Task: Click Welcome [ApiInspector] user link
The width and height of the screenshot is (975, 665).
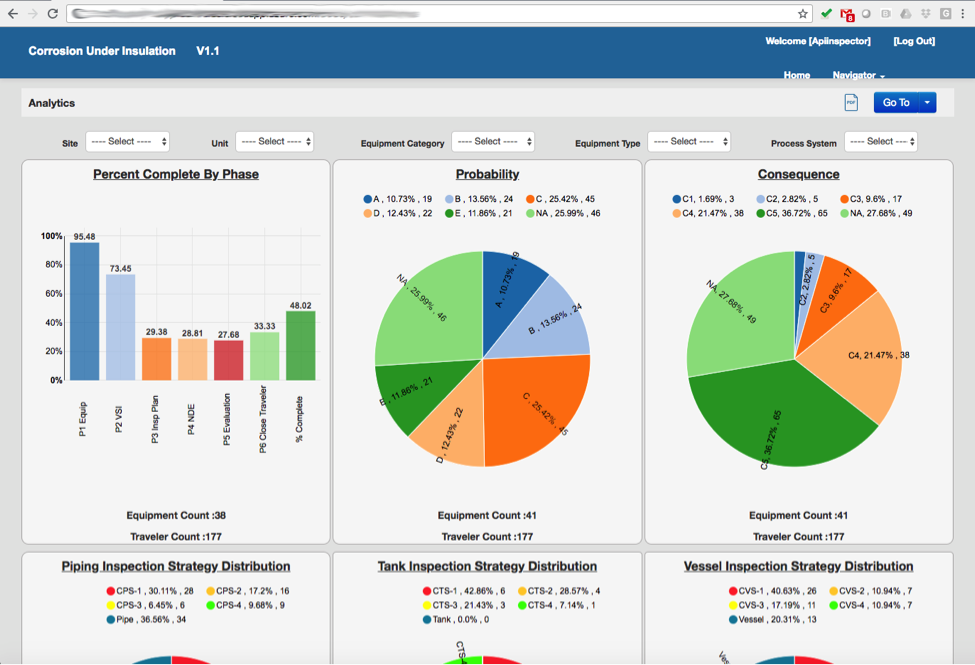Action: click(818, 41)
